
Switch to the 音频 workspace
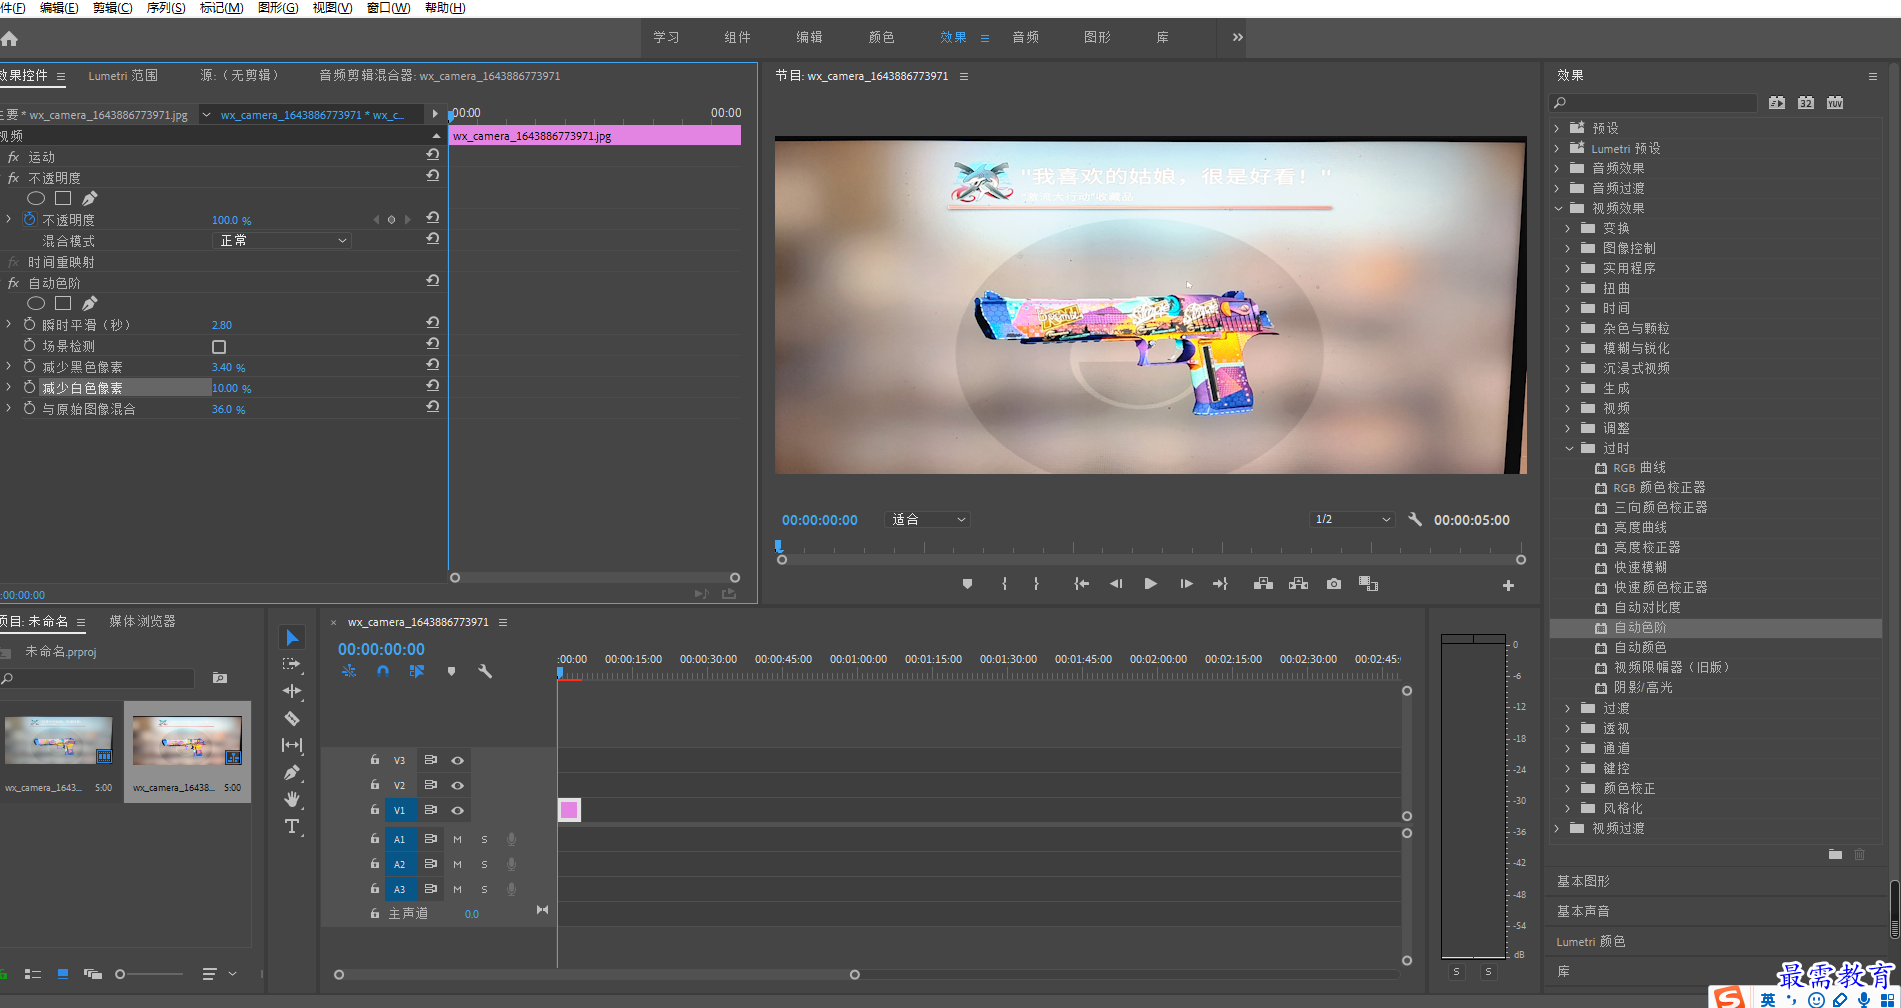click(x=1025, y=37)
